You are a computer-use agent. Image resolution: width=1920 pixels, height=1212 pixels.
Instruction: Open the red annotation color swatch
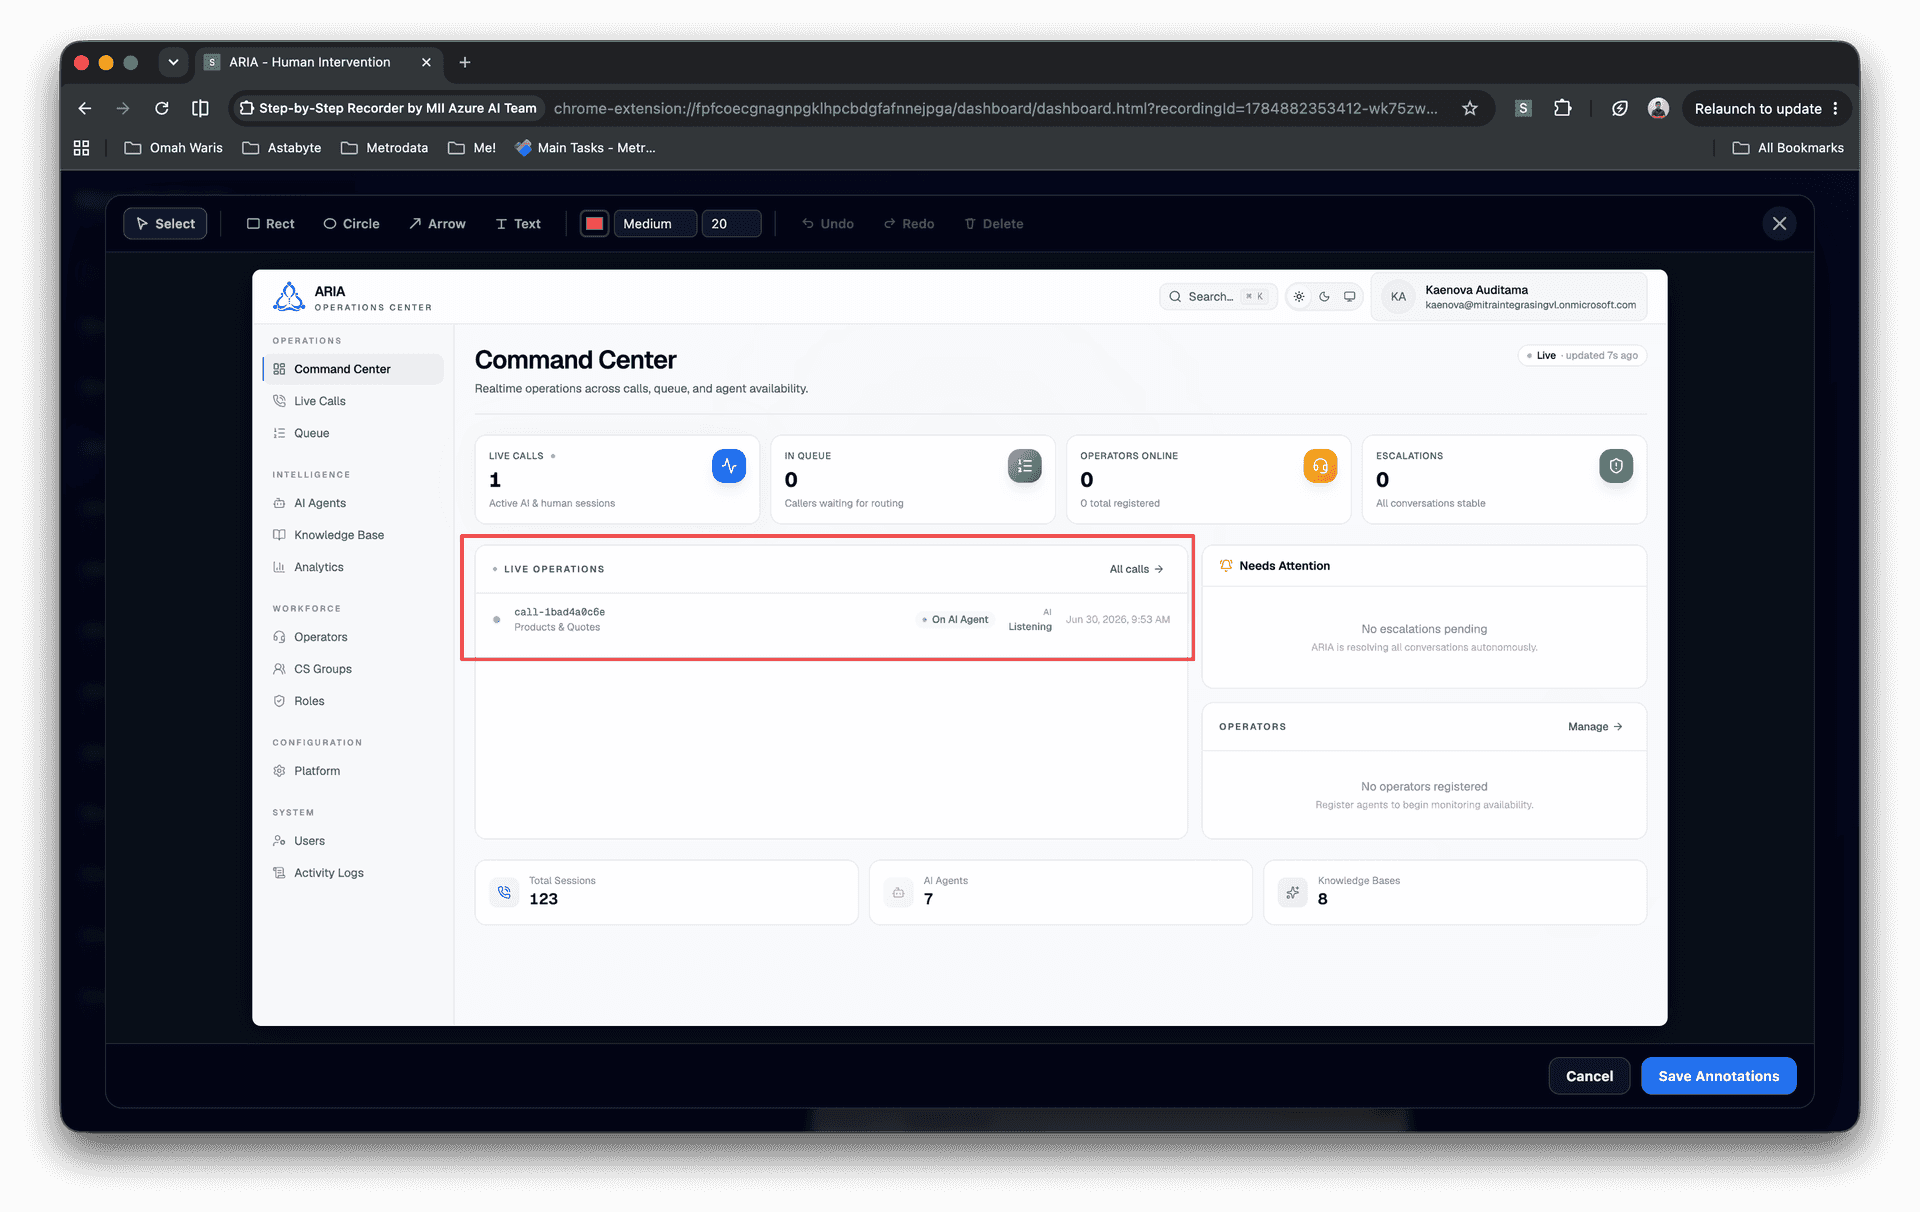click(594, 224)
